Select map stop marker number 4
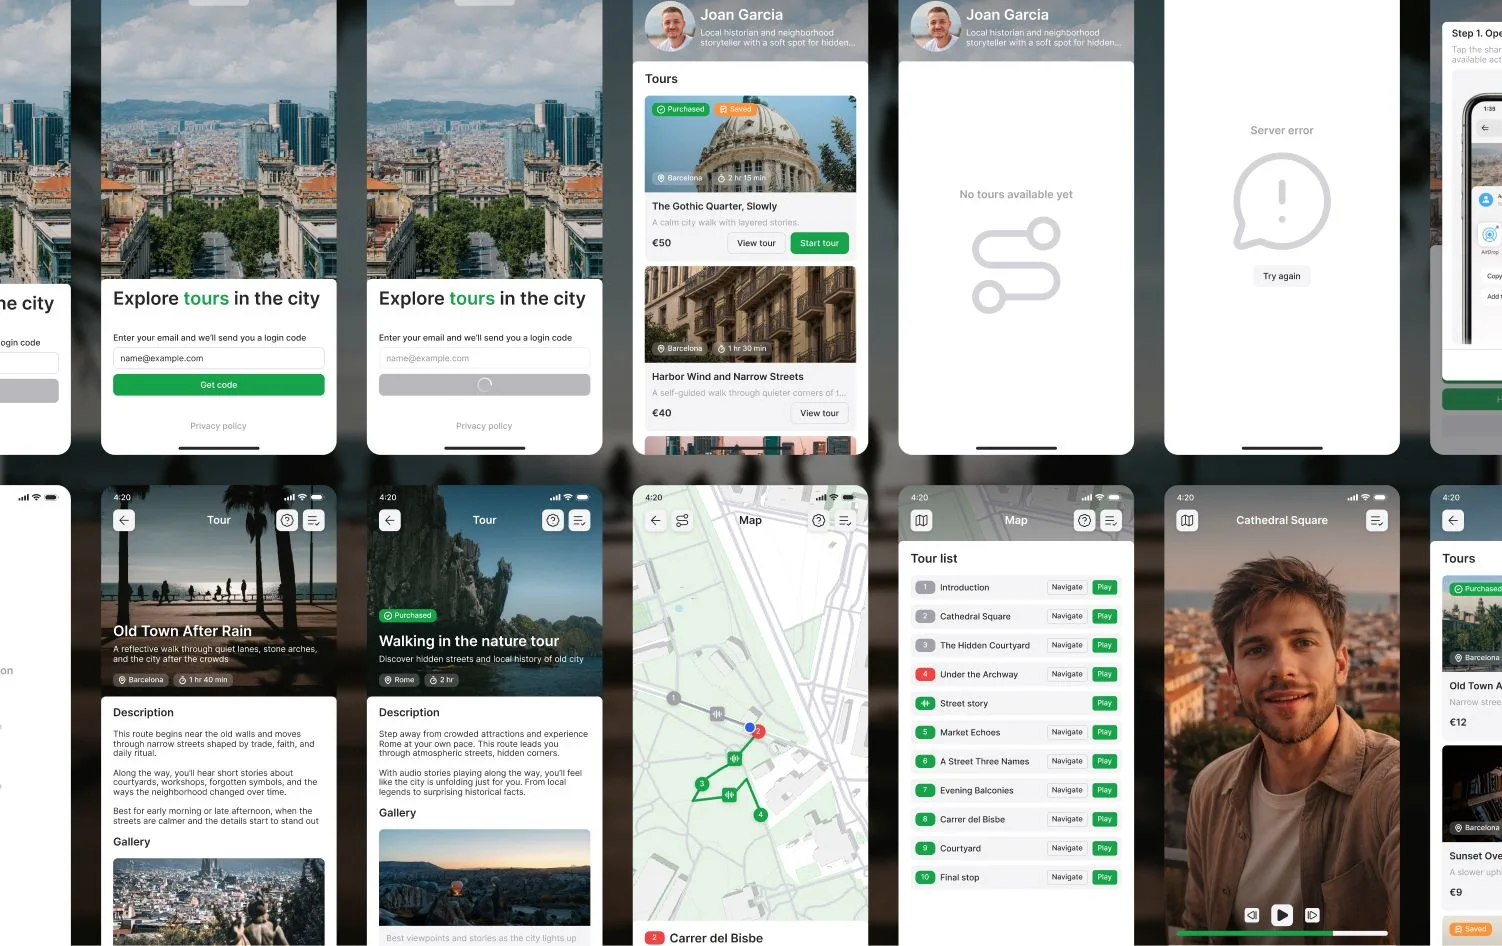Viewport: 1502px width, 946px height. [761, 815]
